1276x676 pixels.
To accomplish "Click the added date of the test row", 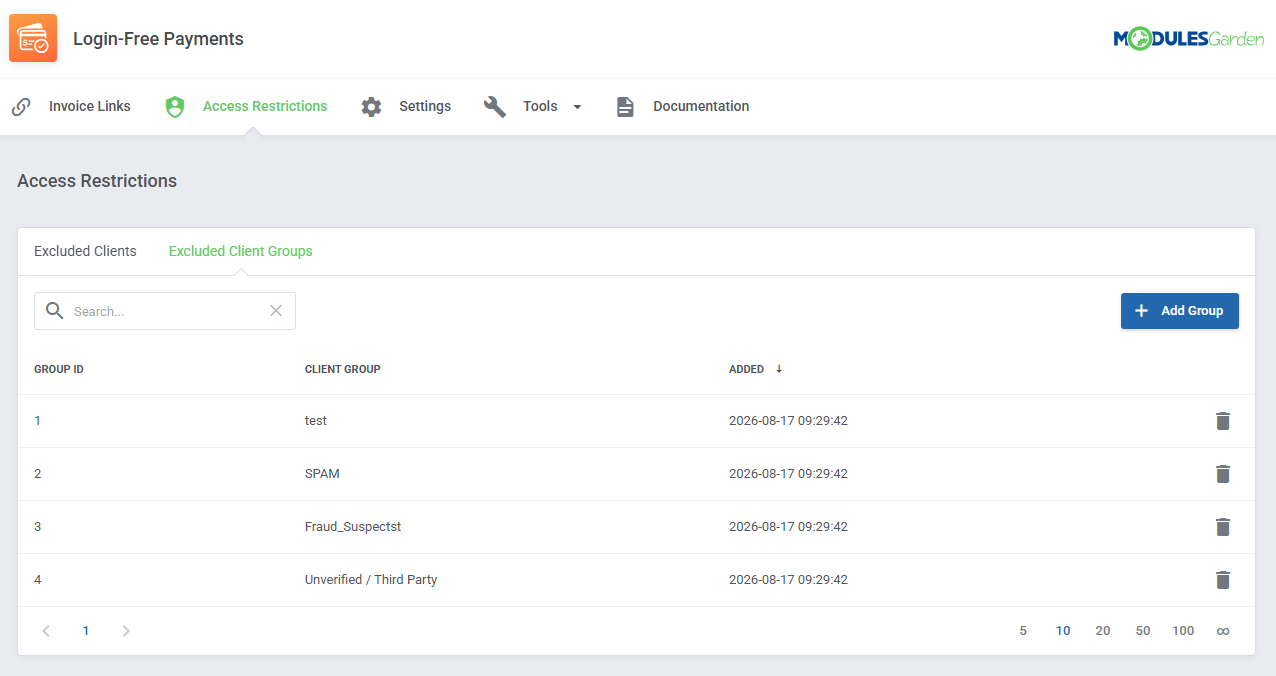I will (x=788, y=421).
